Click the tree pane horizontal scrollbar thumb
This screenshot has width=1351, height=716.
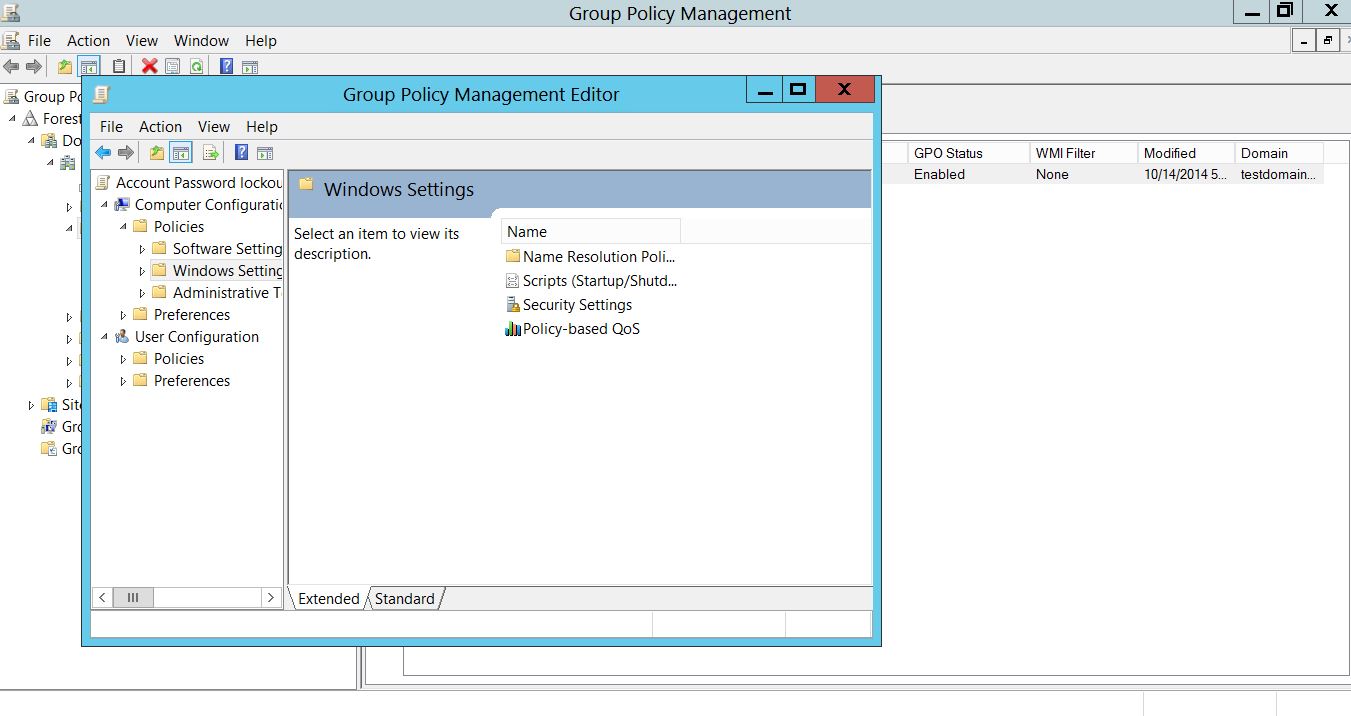click(133, 598)
